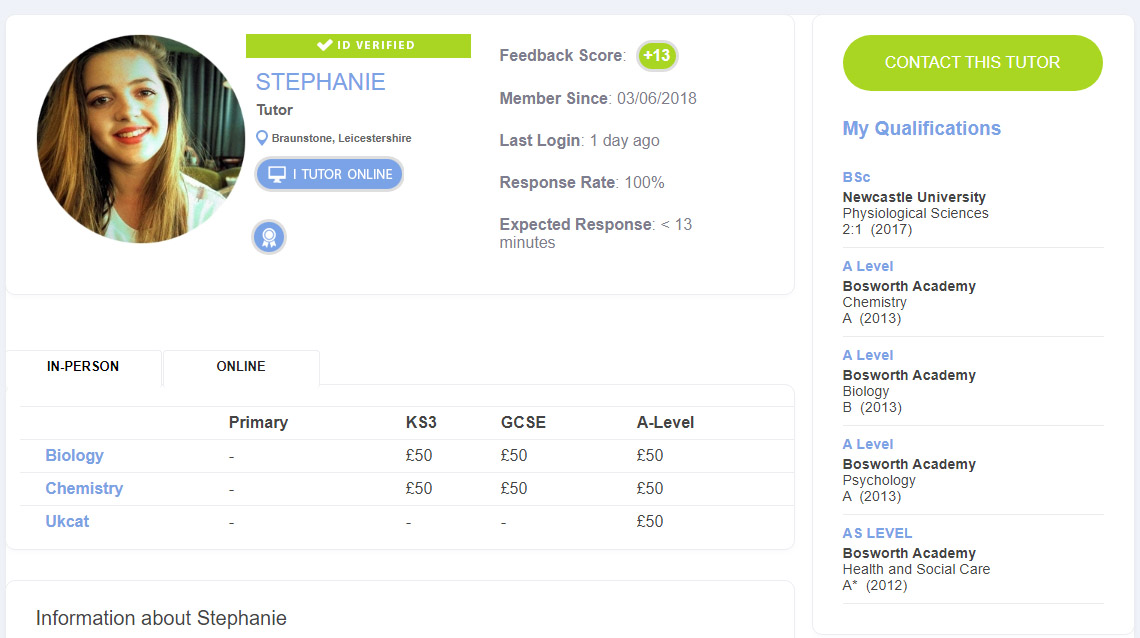Viewport: 1140px width, 638px height.
Task: Click the Stephanie name heading
Action: (x=320, y=82)
